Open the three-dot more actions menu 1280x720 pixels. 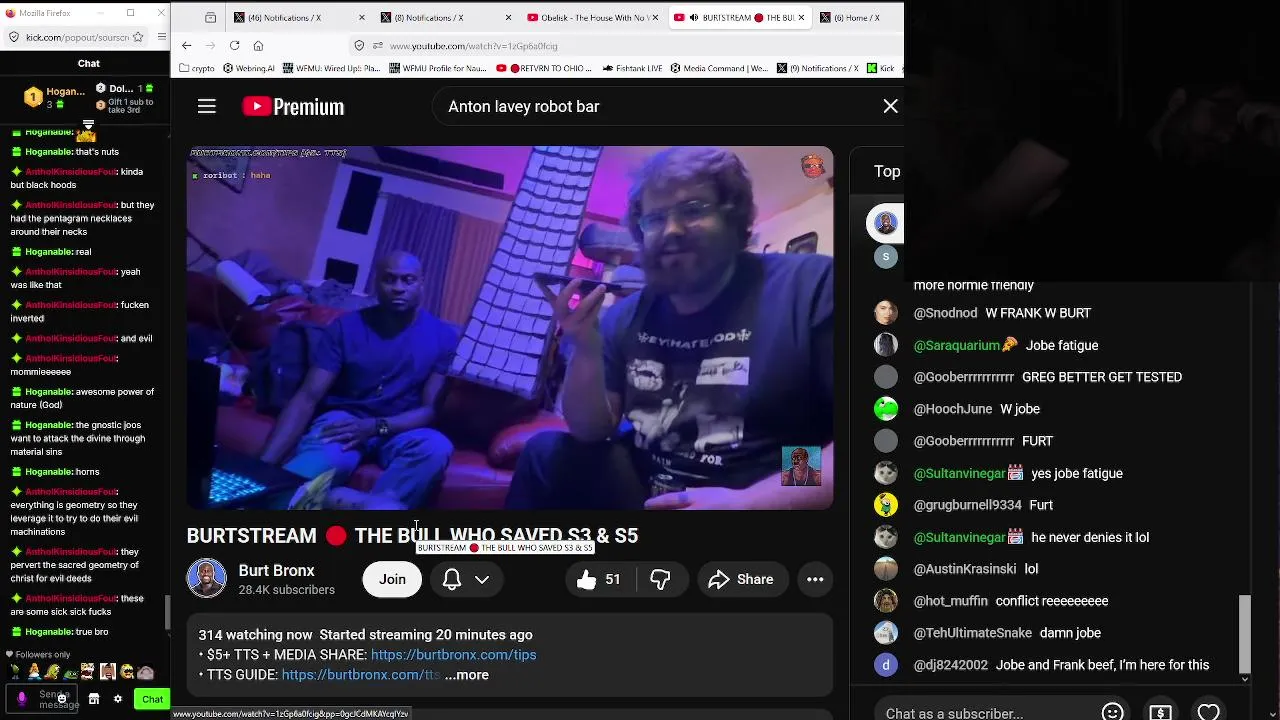coord(815,579)
